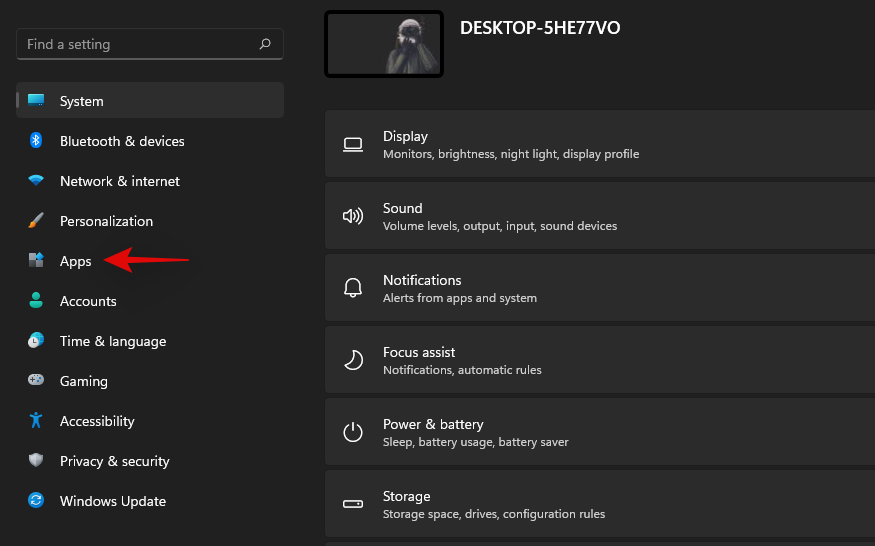This screenshot has height=546, width=875.
Task: Click the Privacy & security shield icon
Action: click(36, 461)
